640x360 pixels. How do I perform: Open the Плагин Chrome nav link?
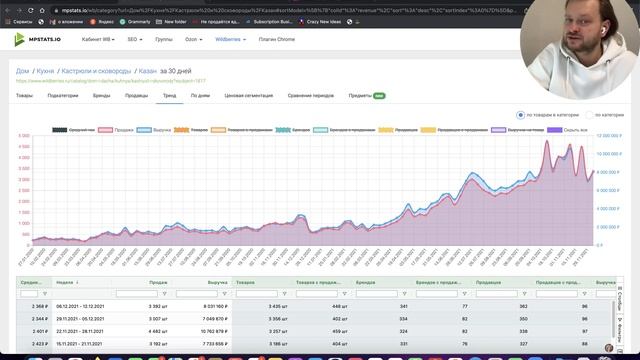point(277,40)
